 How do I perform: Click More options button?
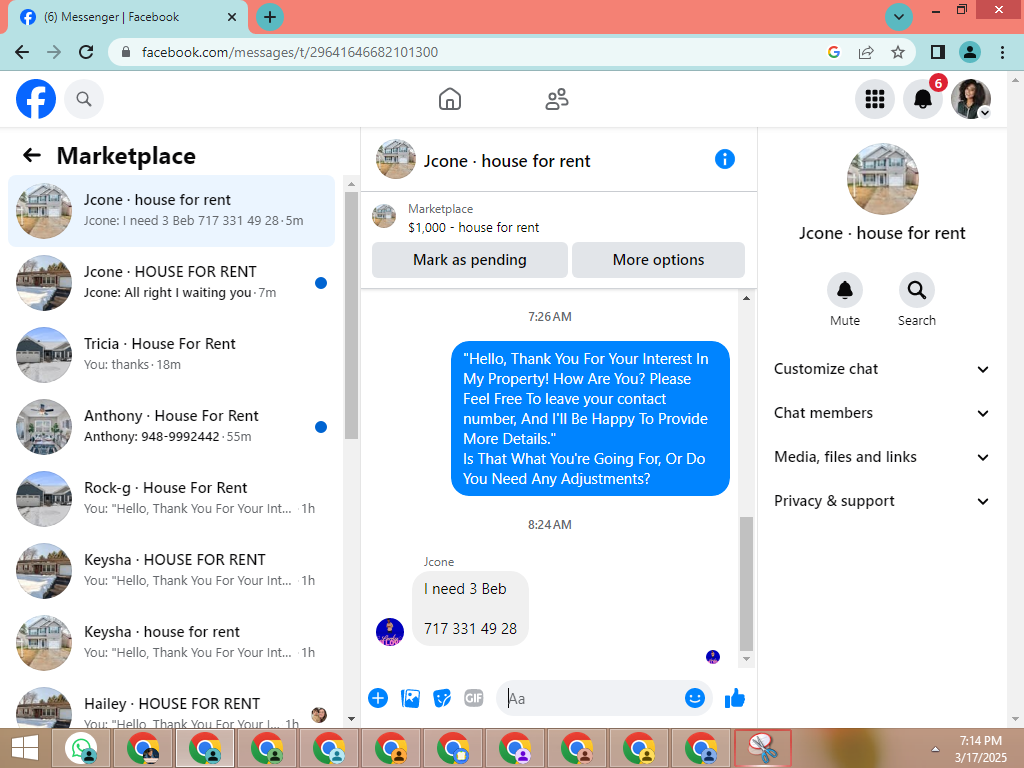[658, 260]
